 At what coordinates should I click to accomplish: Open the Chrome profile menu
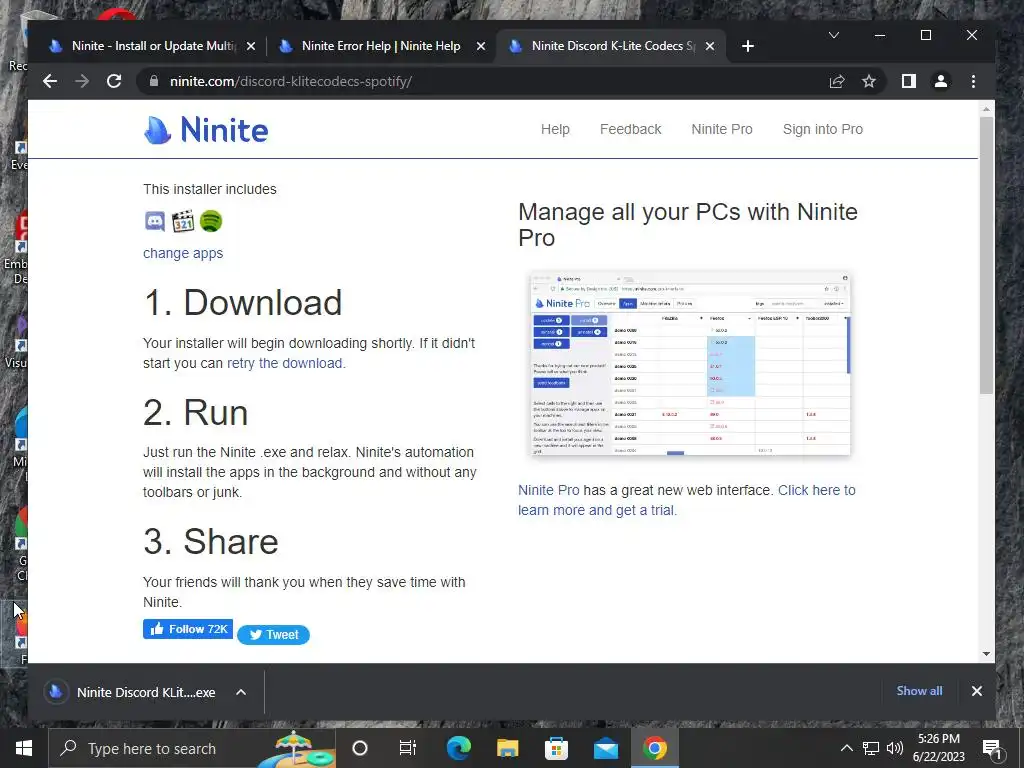tap(940, 81)
